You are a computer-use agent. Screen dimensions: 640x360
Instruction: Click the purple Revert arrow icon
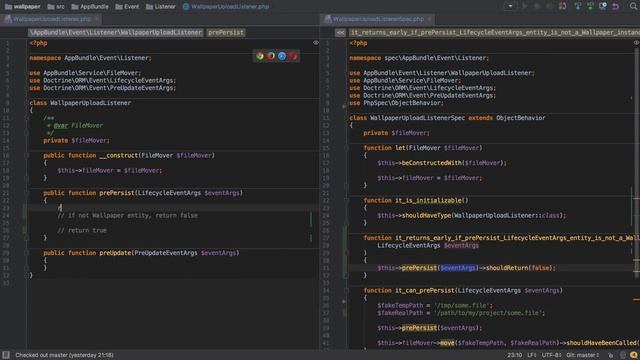tap(616, 6)
